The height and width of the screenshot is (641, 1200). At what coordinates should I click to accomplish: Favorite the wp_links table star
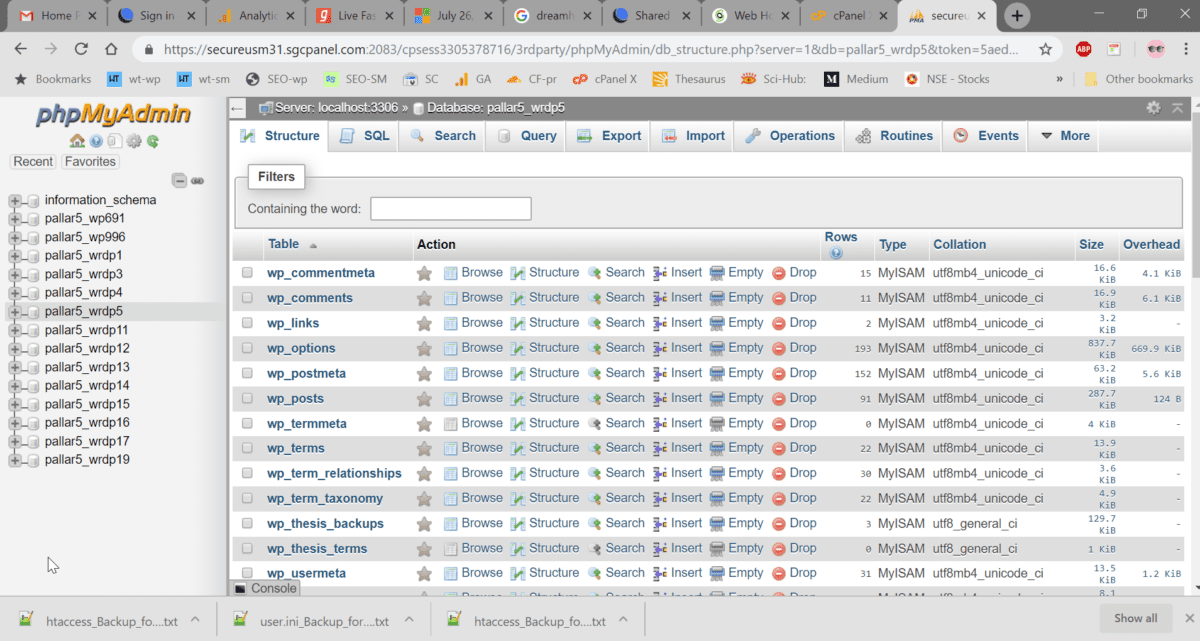[424, 322]
